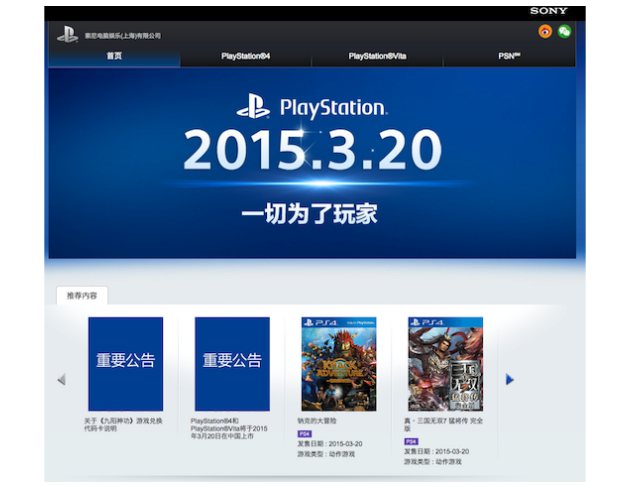The height and width of the screenshot is (488, 640).
Task: Click PlayStation®4和PlayStation®Vita将于2015年3月20日 link
Action: (229, 428)
